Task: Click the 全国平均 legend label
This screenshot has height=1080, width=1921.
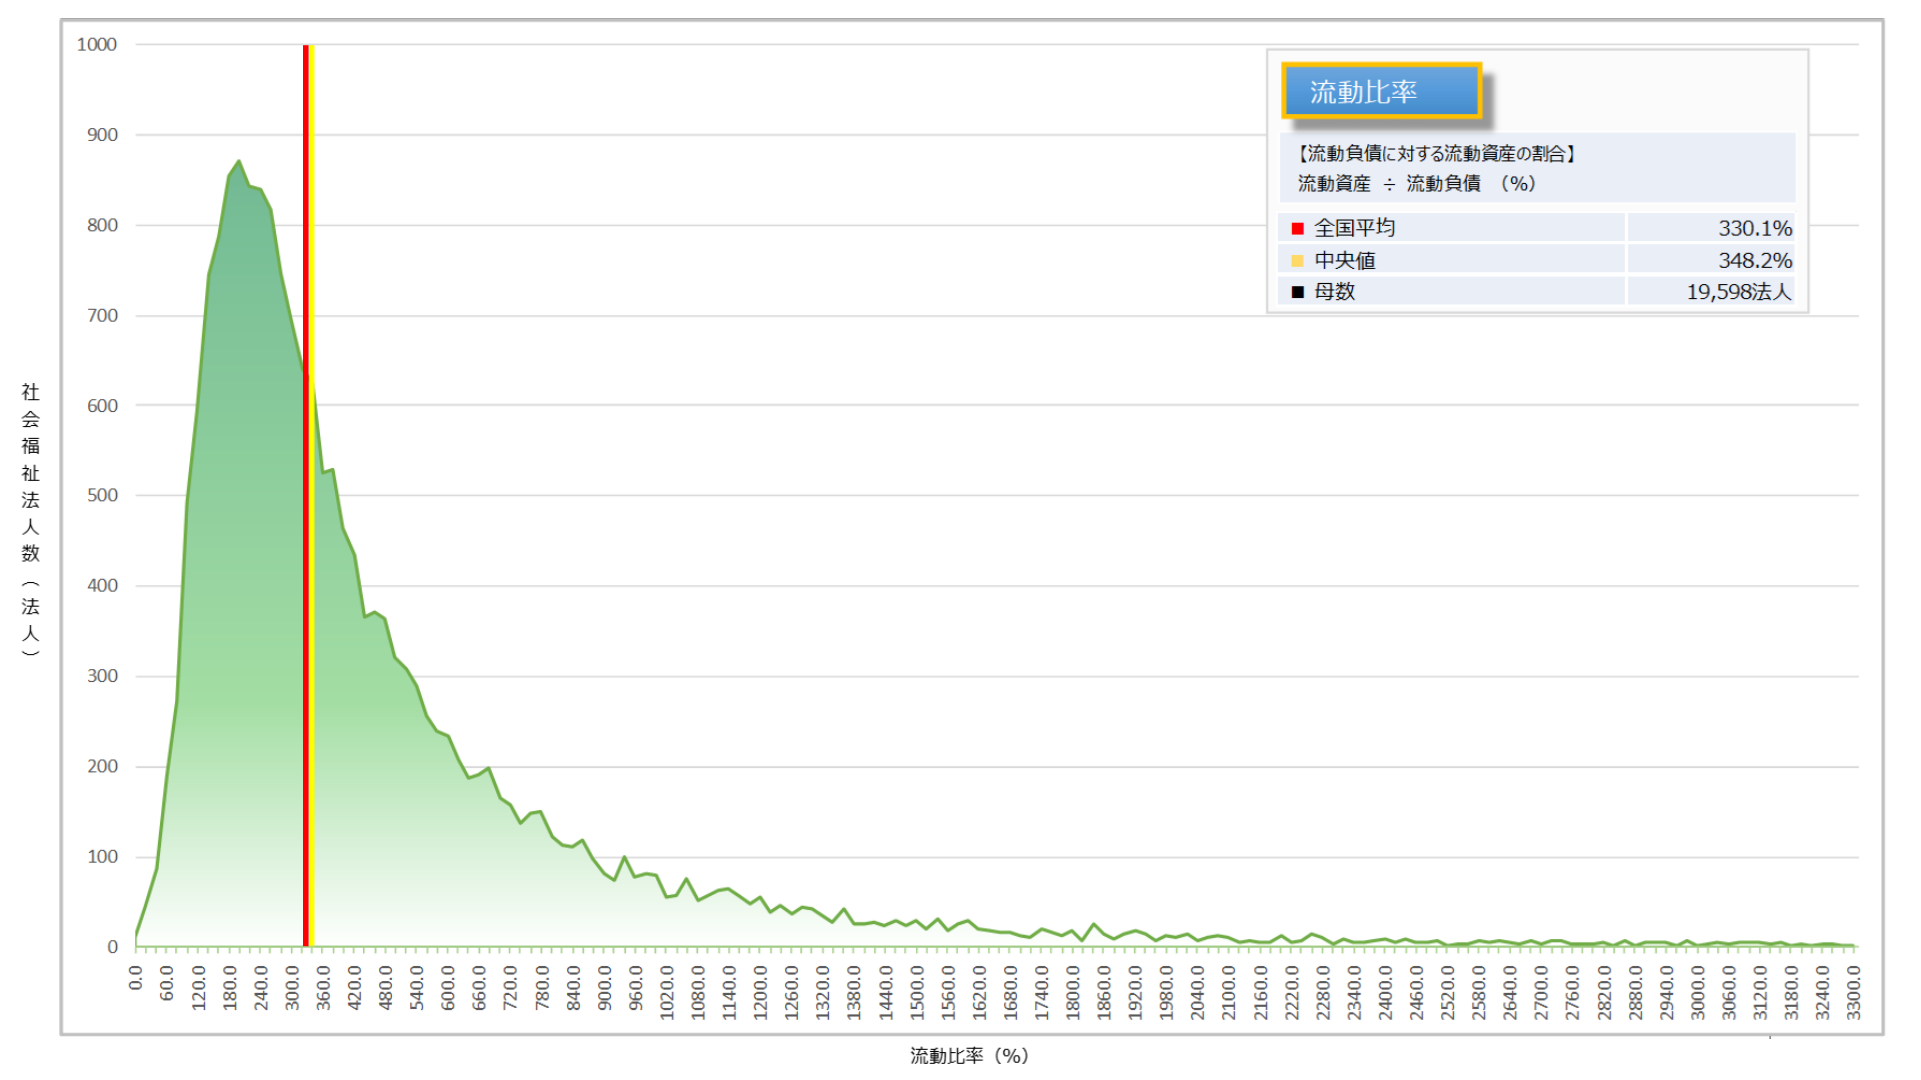Action: point(1354,229)
